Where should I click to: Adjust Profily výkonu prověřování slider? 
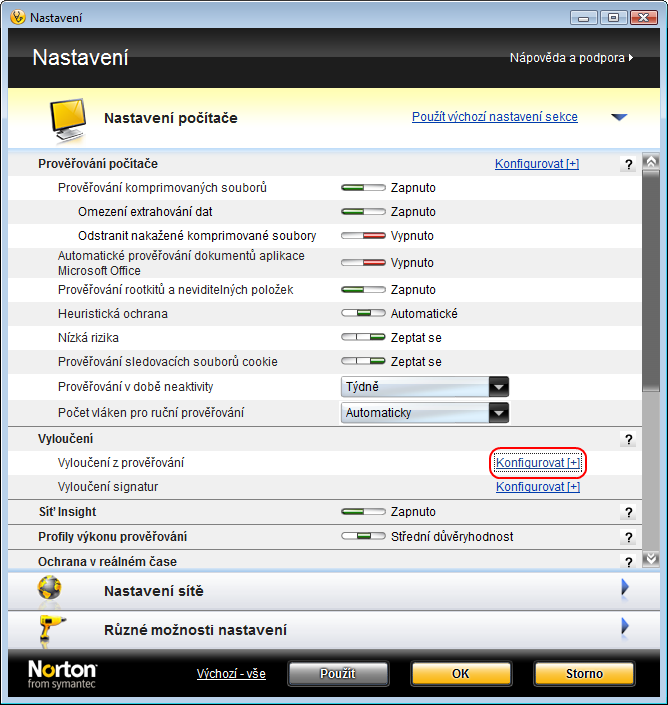pos(363,536)
